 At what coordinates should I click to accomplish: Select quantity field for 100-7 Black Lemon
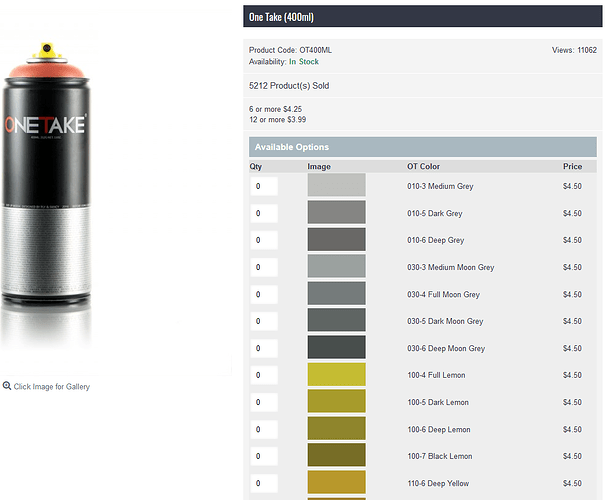264,456
